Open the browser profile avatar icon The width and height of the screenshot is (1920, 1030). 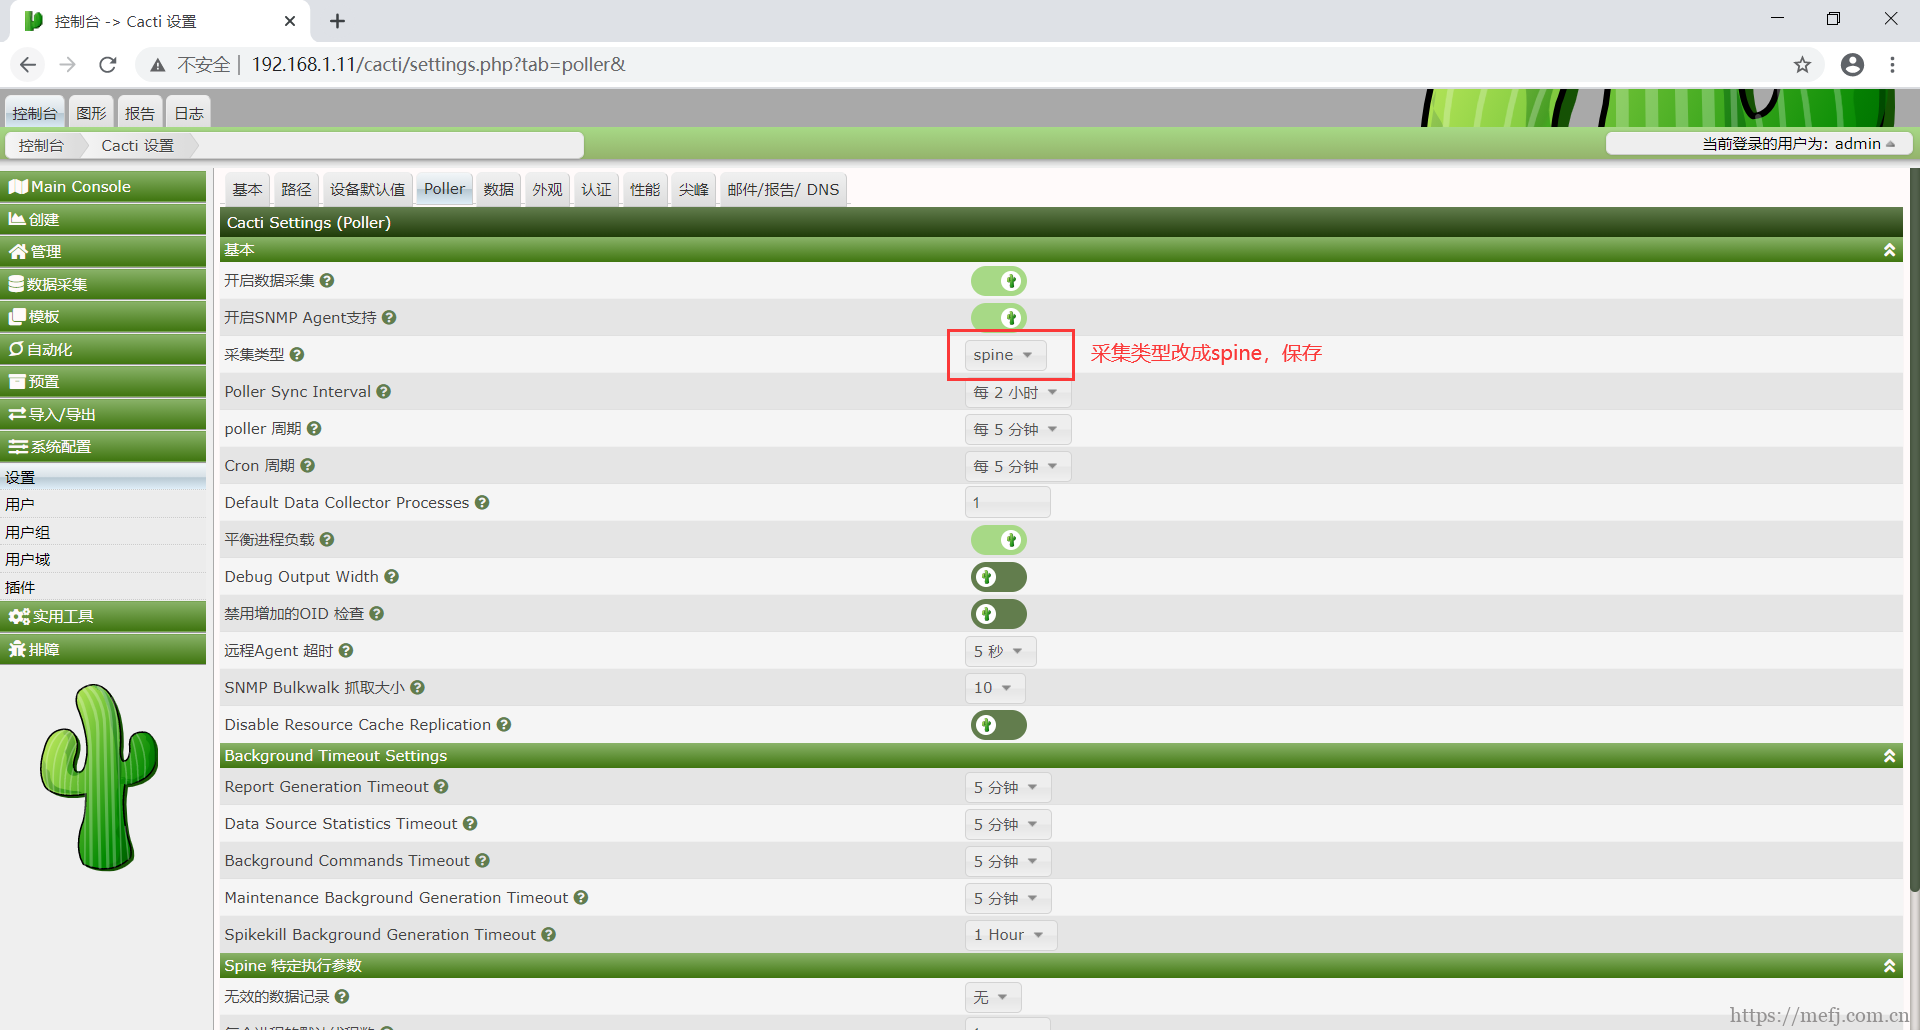[x=1852, y=65]
